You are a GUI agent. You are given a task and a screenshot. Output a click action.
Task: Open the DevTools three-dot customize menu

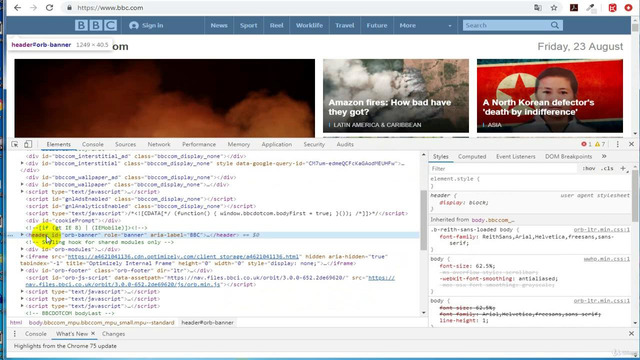(x=618, y=144)
